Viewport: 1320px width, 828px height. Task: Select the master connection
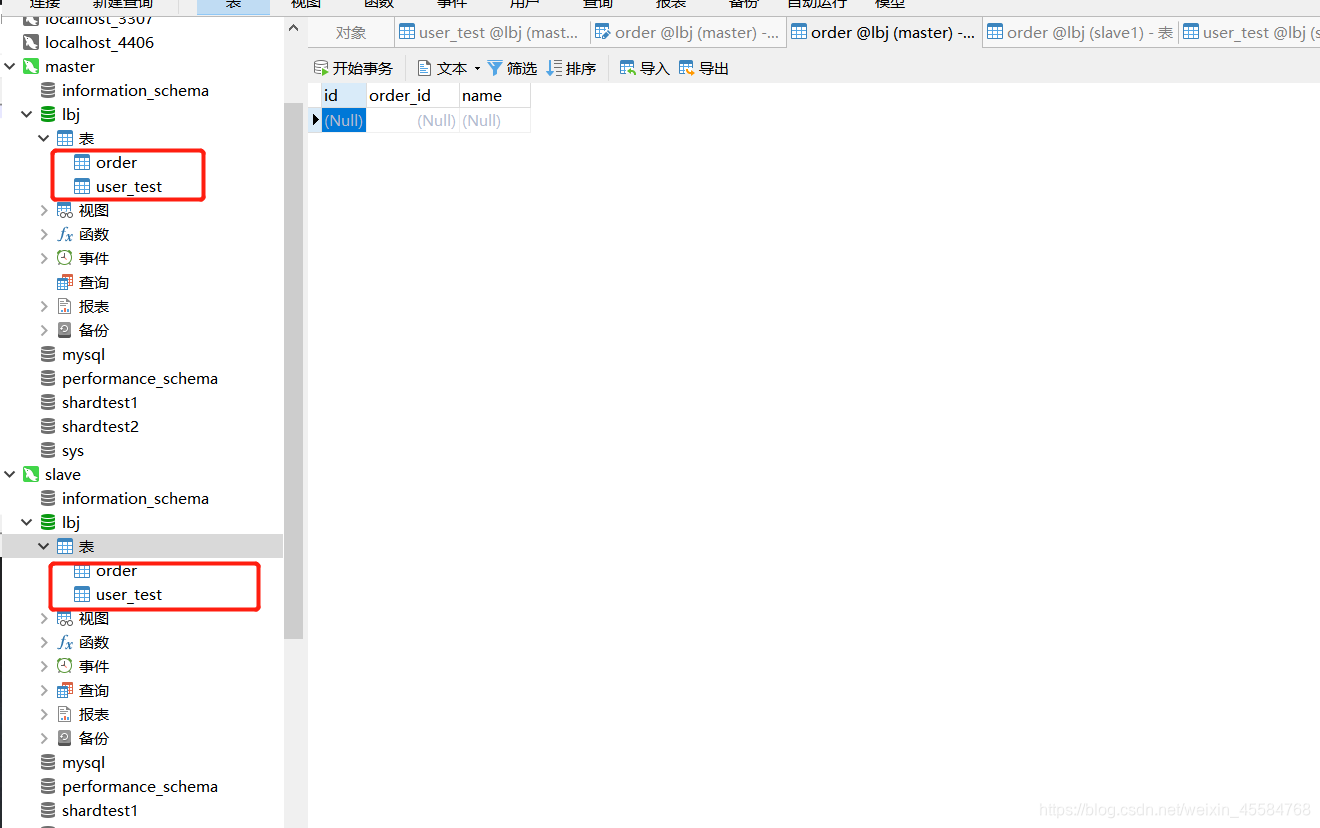(x=70, y=66)
